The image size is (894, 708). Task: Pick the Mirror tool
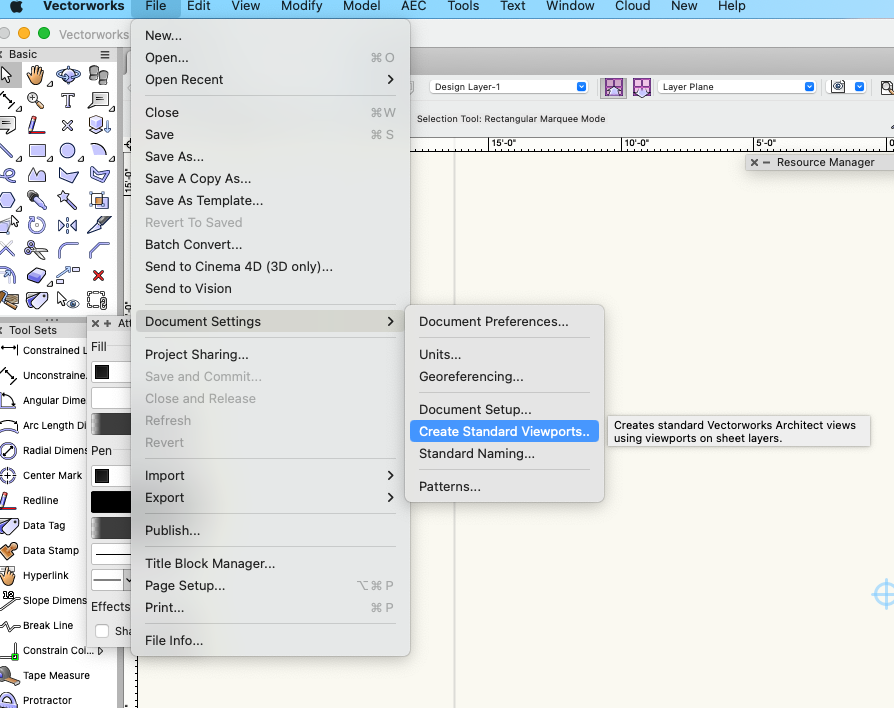68,225
